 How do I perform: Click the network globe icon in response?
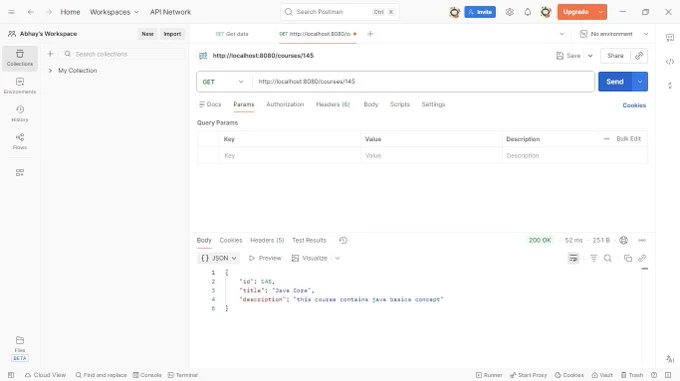623,240
